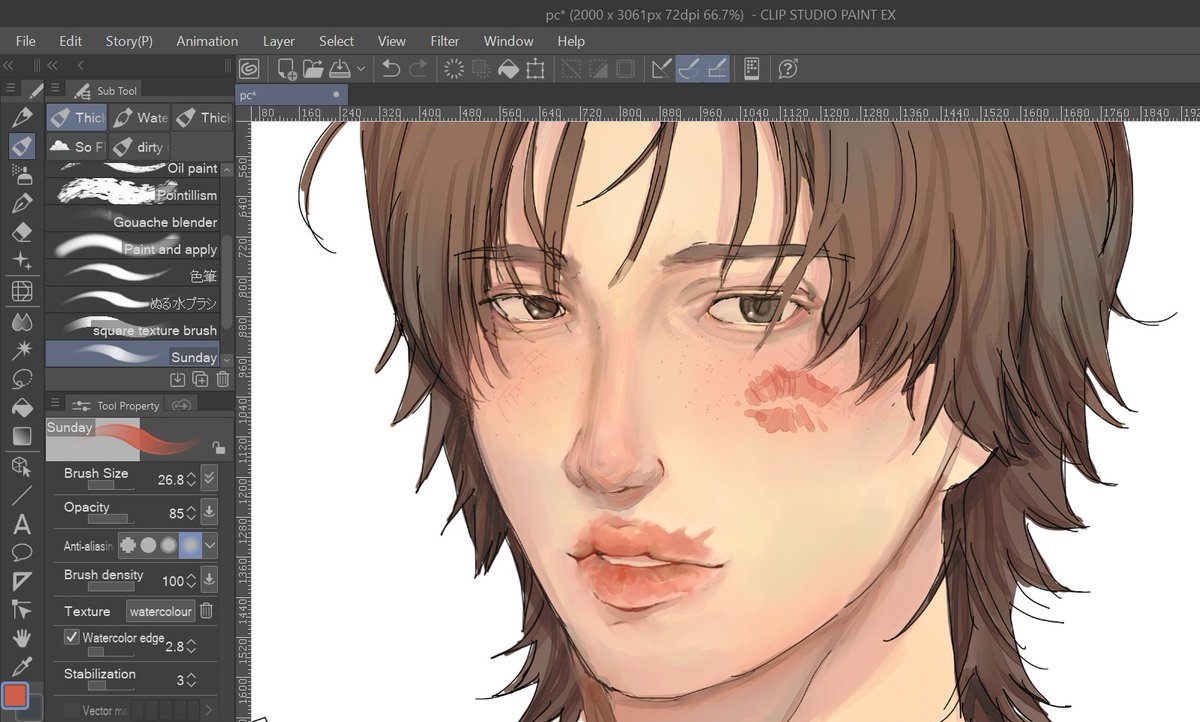Viewport: 1200px width, 722px height.
Task: Click the Clear (spinning dots) command icon
Action: (454, 69)
